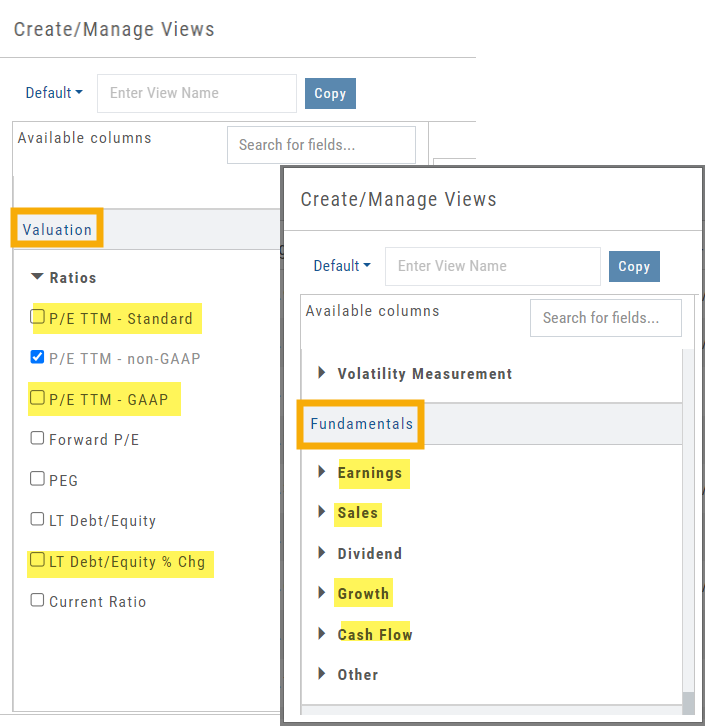Expand the Growth category arrow
This screenshot has width=705, height=726.
[x=322, y=593]
